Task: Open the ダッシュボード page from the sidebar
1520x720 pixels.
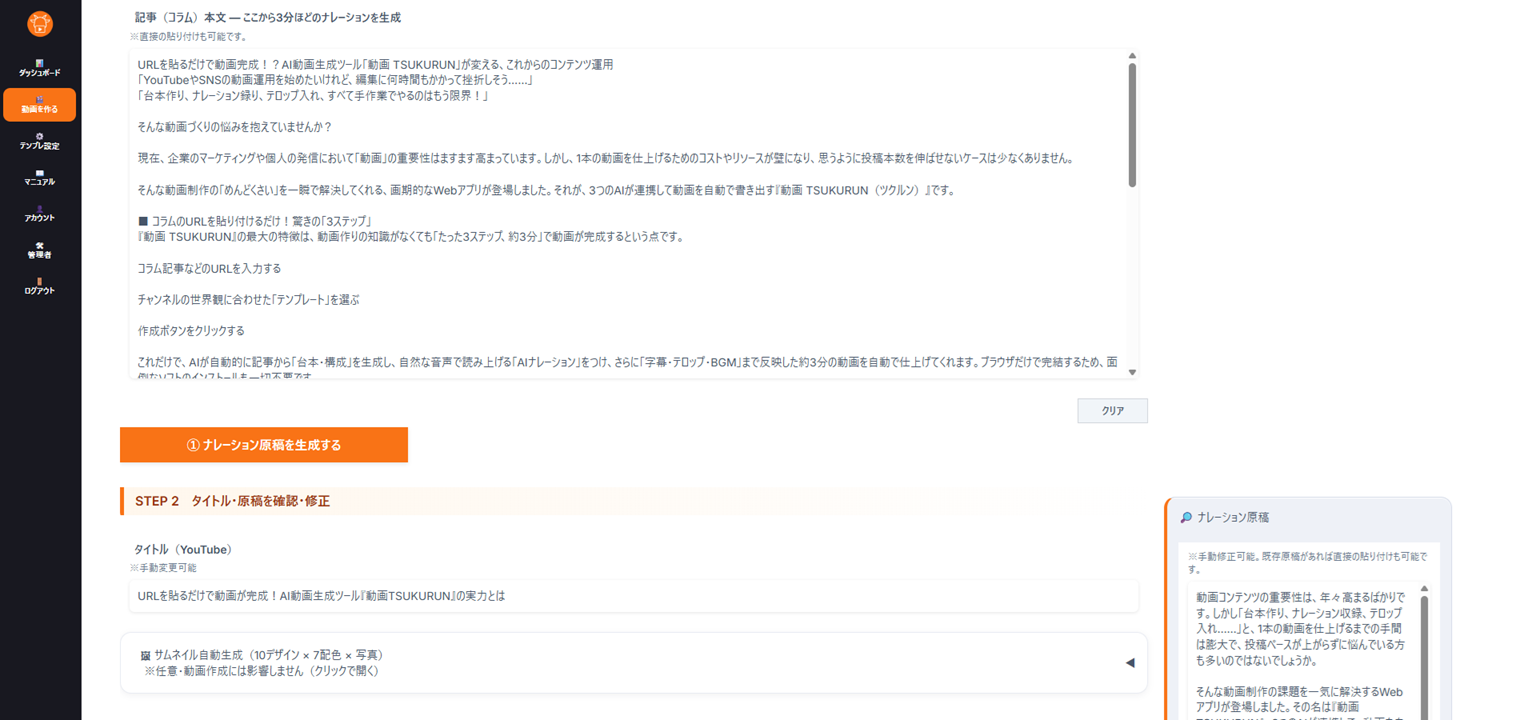Action: click(40, 68)
